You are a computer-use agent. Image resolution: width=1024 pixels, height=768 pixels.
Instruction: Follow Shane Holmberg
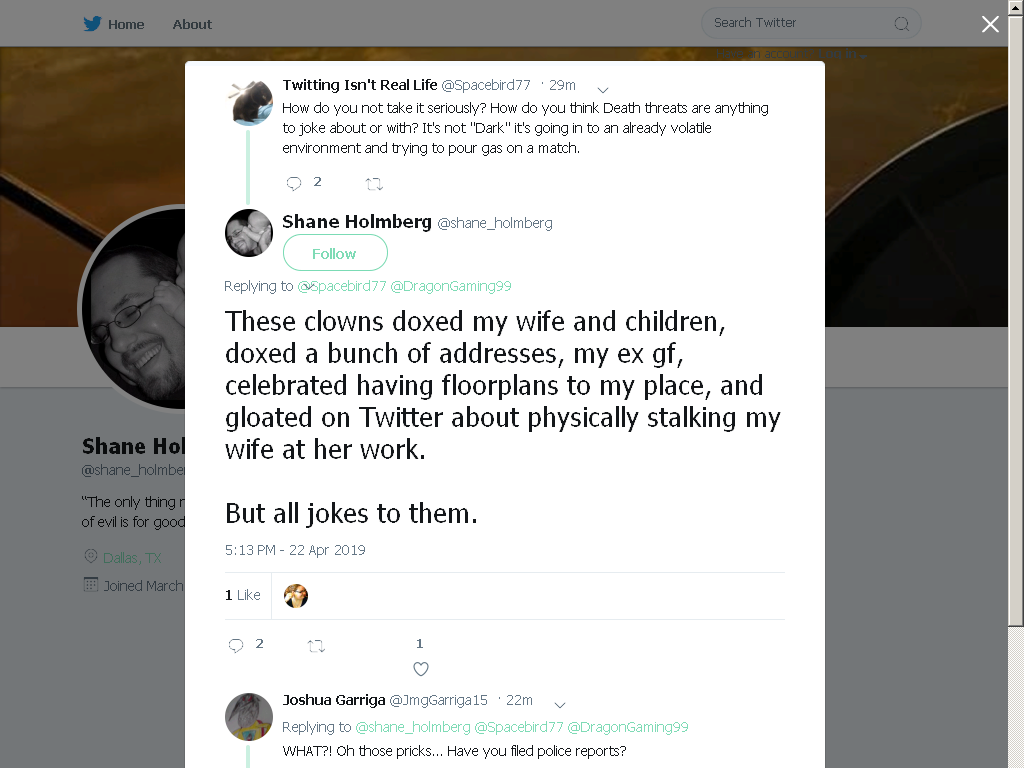(335, 253)
